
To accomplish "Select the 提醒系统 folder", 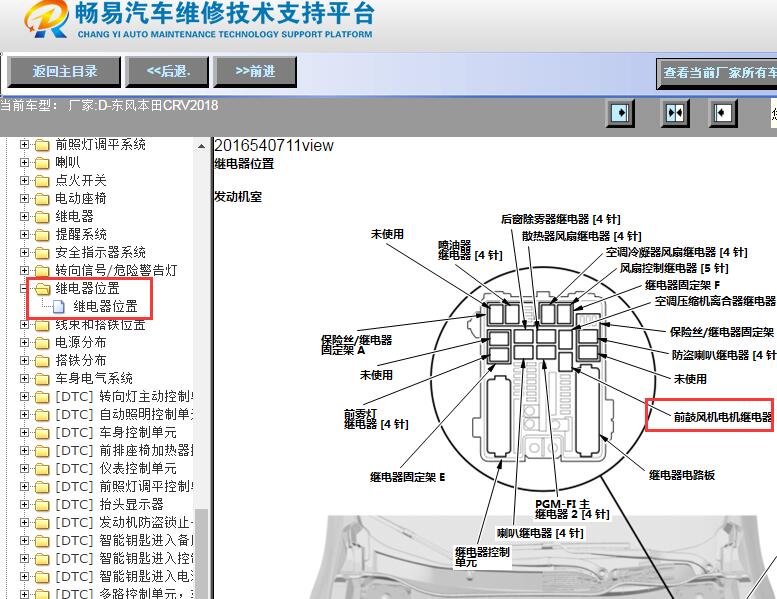I will (x=81, y=234).
